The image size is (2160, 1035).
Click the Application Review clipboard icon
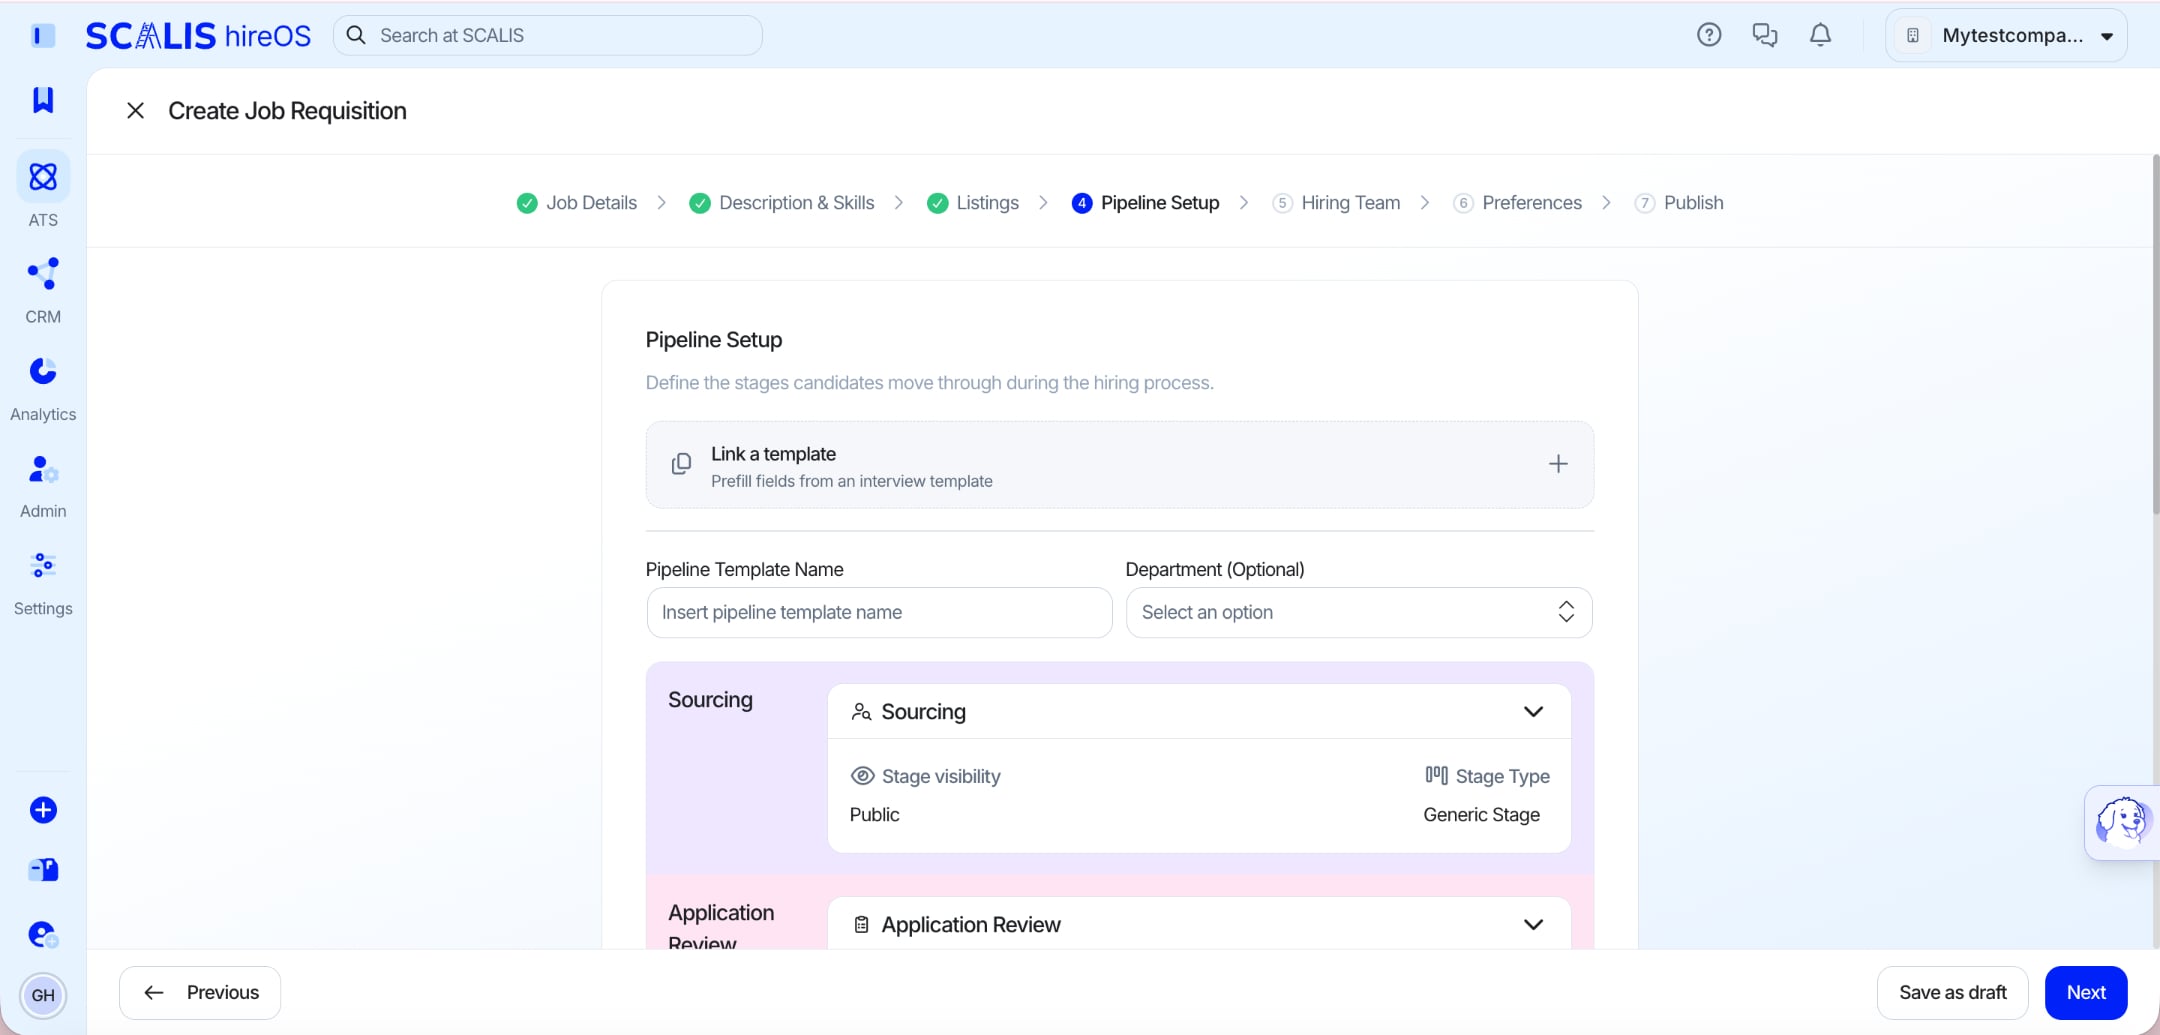tap(861, 925)
